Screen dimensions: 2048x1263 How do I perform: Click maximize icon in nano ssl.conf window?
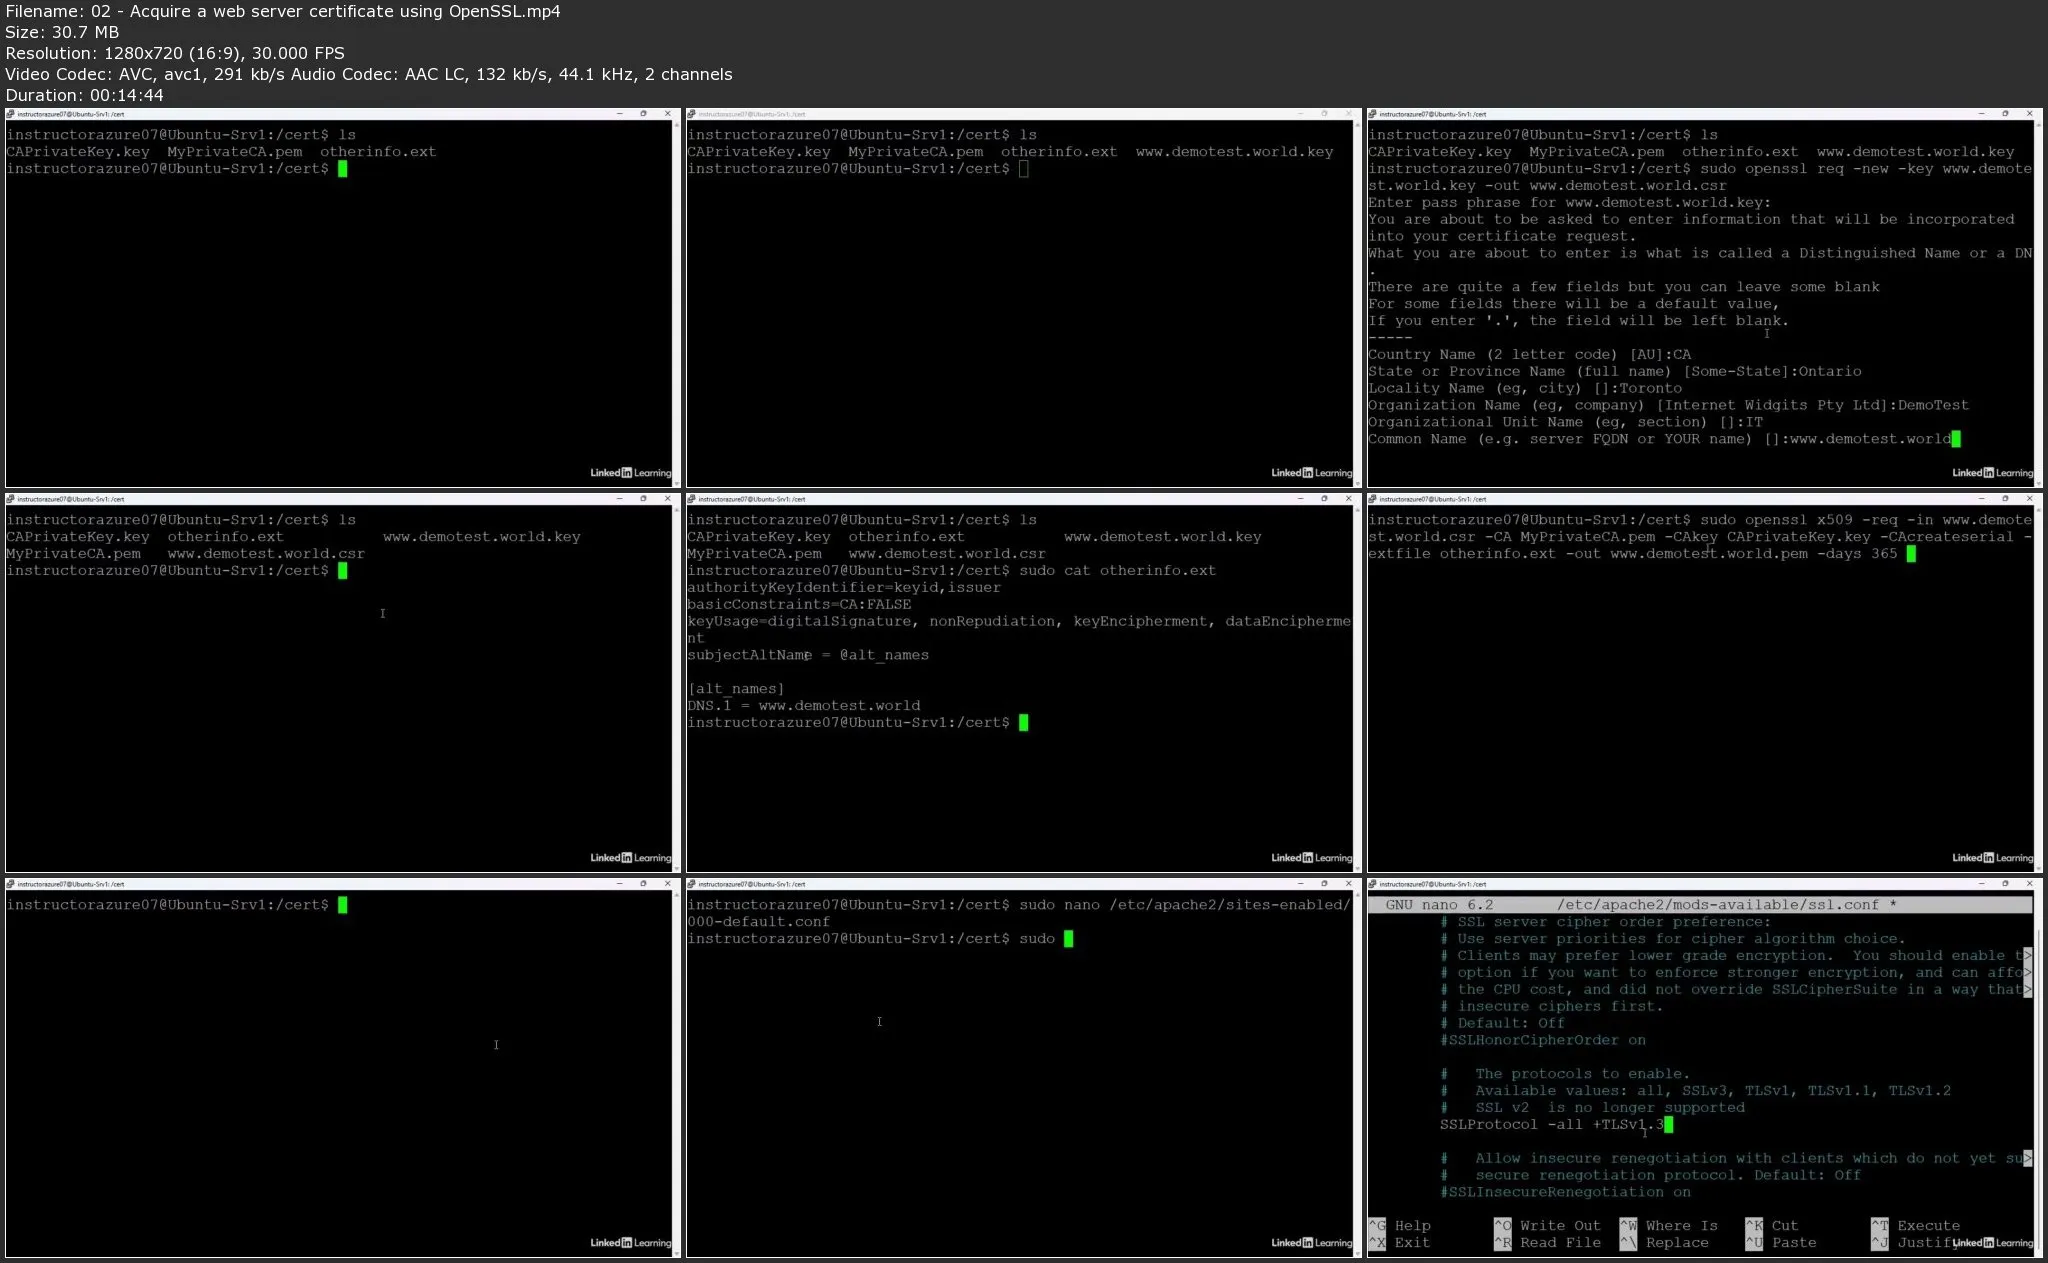[2005, 884]
